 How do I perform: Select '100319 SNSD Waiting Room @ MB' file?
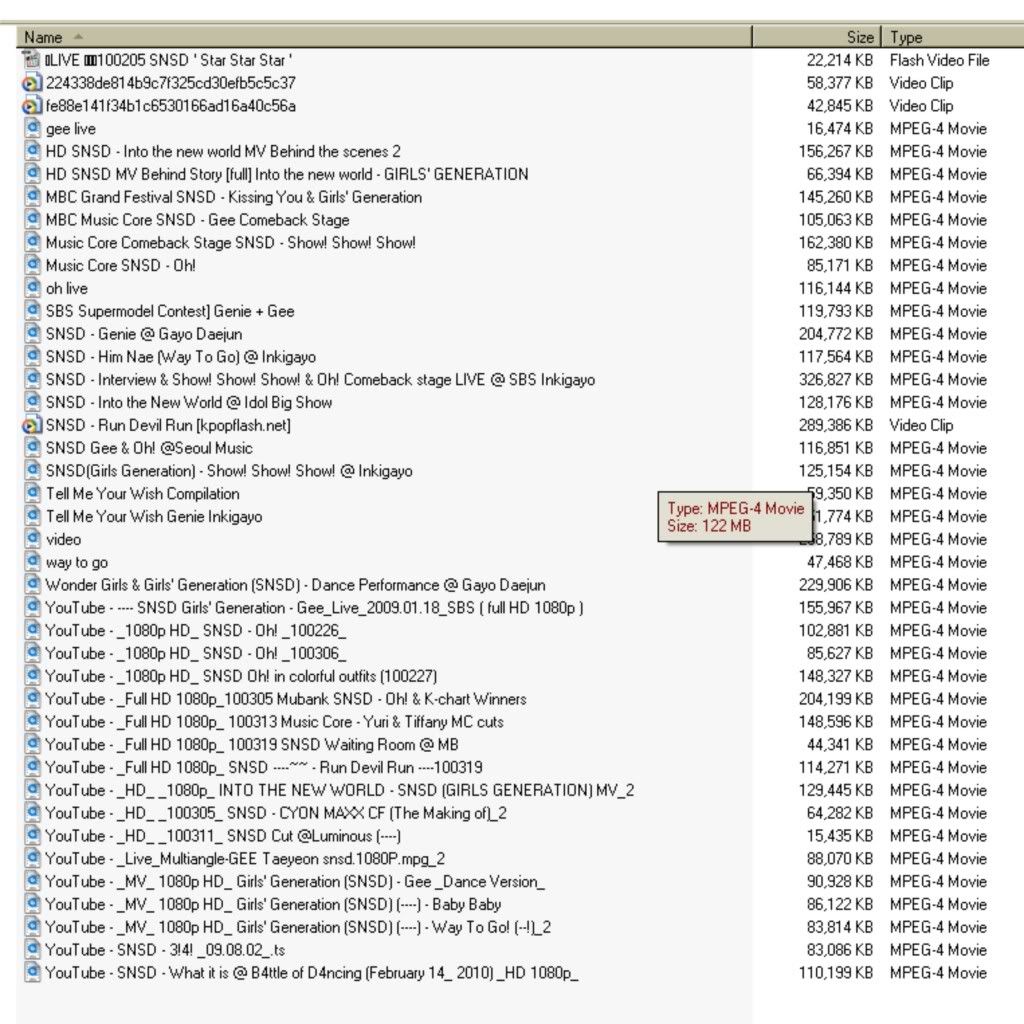(x=252, y=745)
